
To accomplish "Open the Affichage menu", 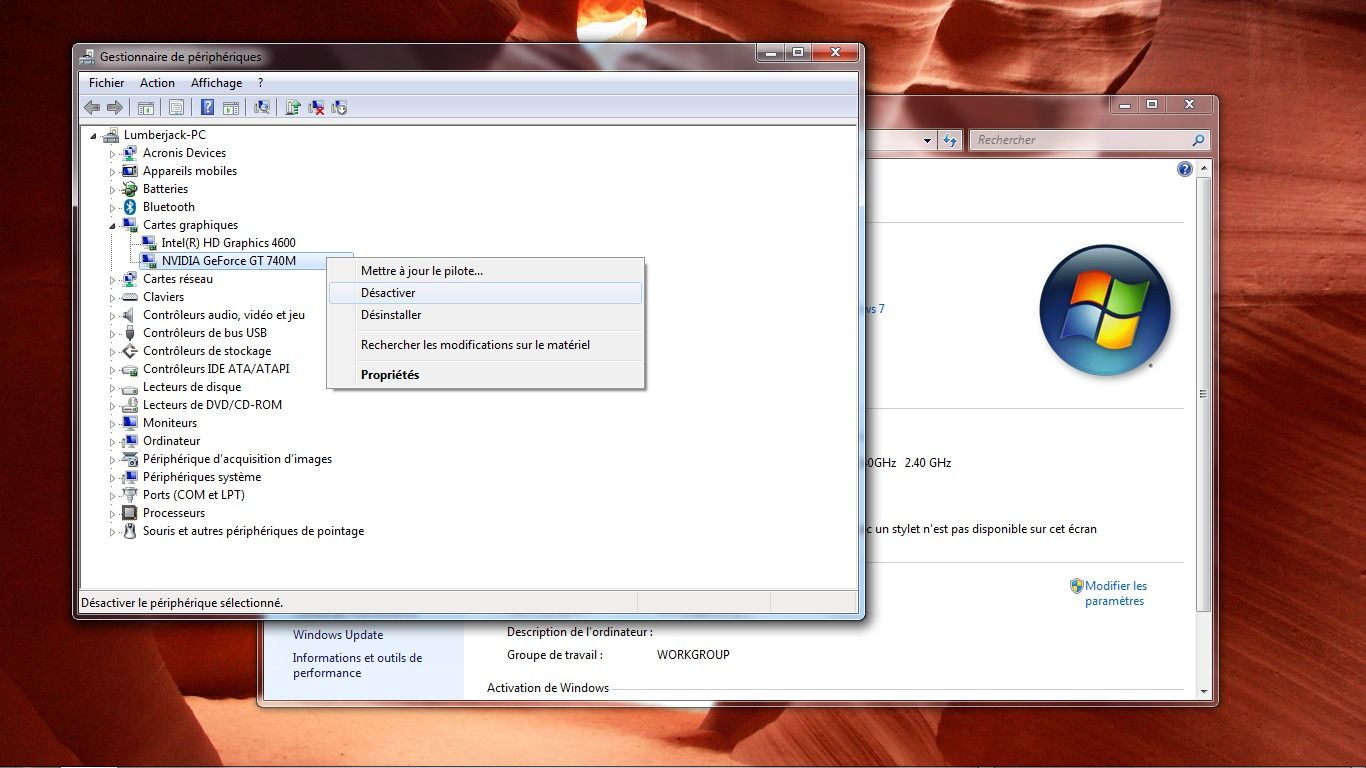I will (216, 83).
